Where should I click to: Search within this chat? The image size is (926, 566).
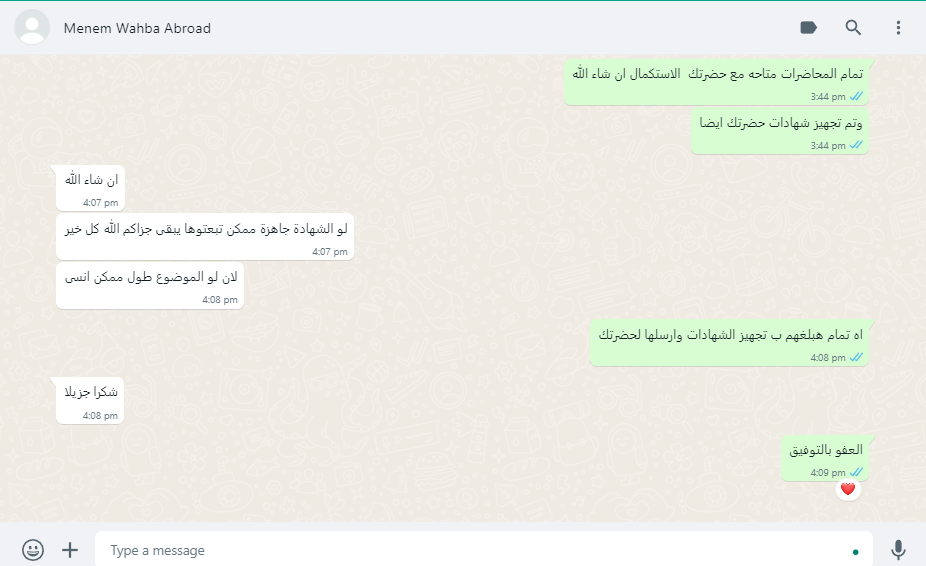pyautogui.click(x=853, y=28)
